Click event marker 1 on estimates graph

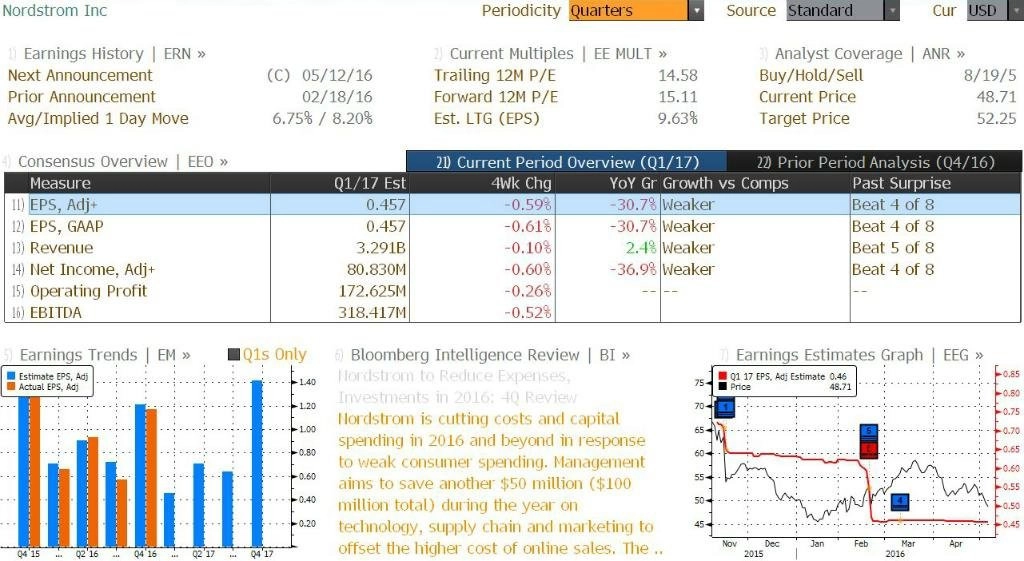(725, 409)
